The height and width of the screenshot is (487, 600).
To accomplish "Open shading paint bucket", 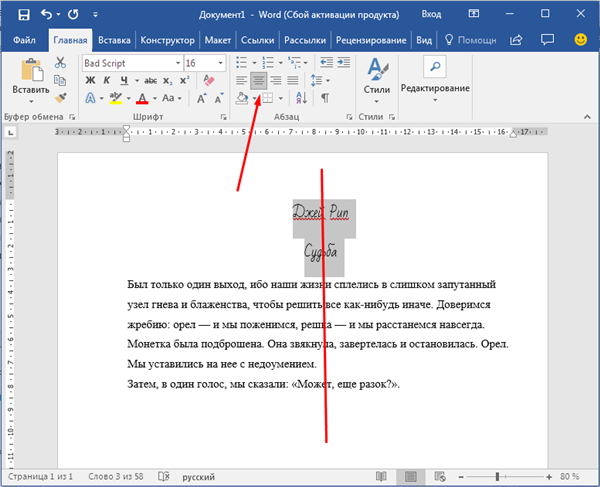I will tap(241, 98).
